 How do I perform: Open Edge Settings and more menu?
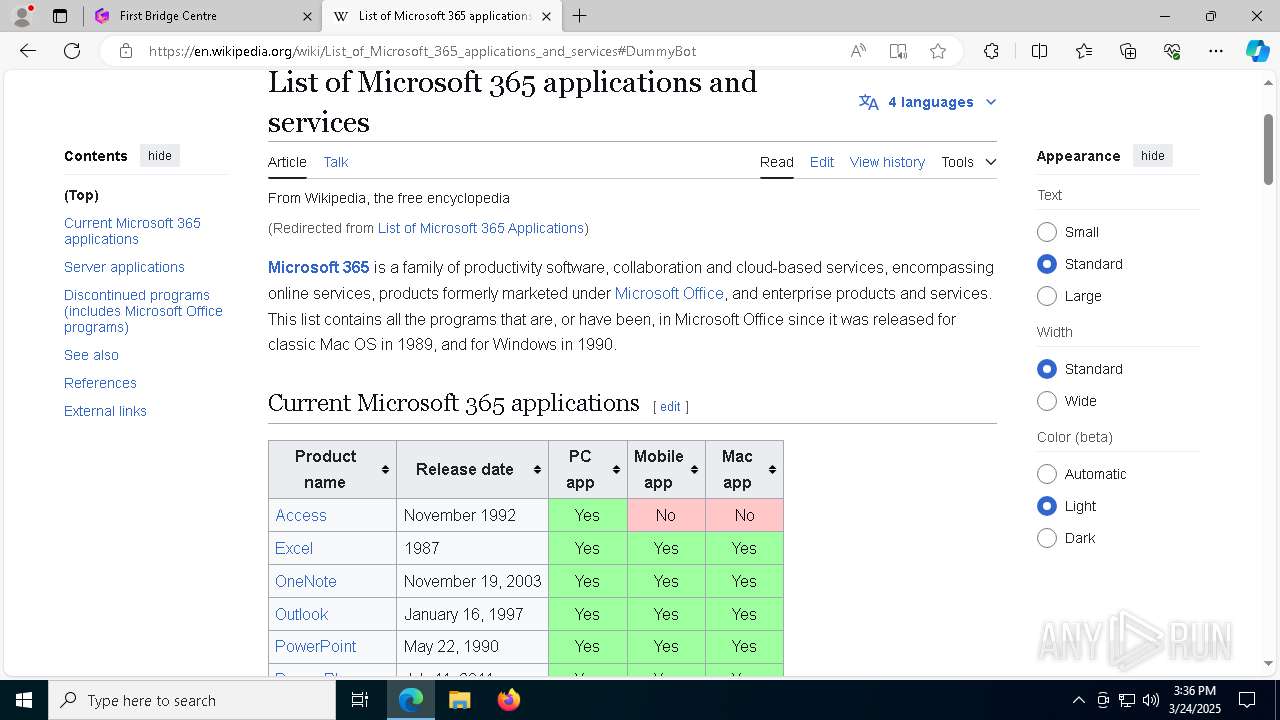1216,51
